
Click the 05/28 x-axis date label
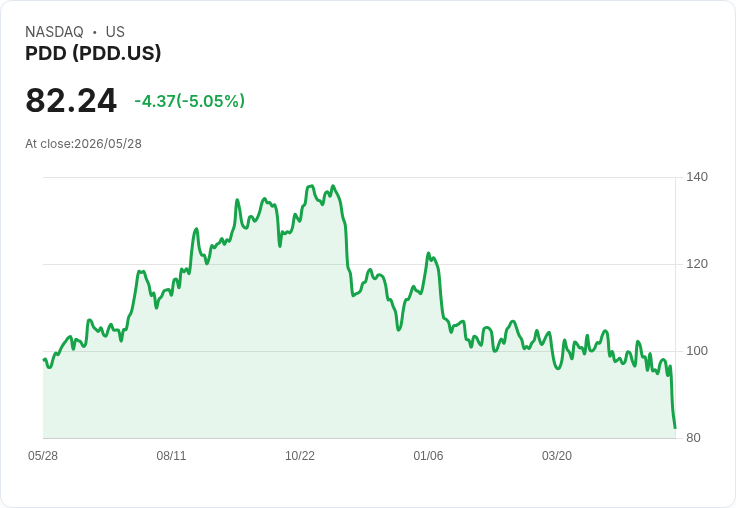point(43,456)
